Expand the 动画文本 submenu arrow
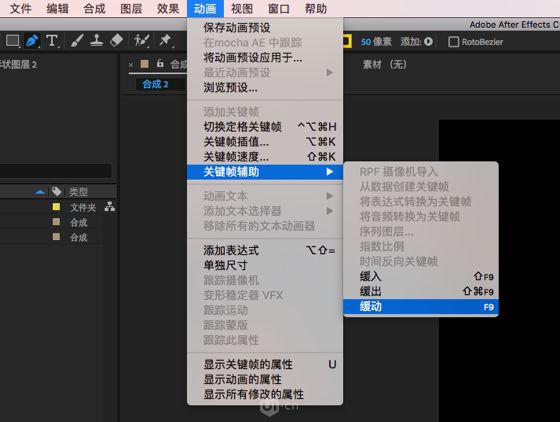The image size is (560, 422). click(330, 196)
